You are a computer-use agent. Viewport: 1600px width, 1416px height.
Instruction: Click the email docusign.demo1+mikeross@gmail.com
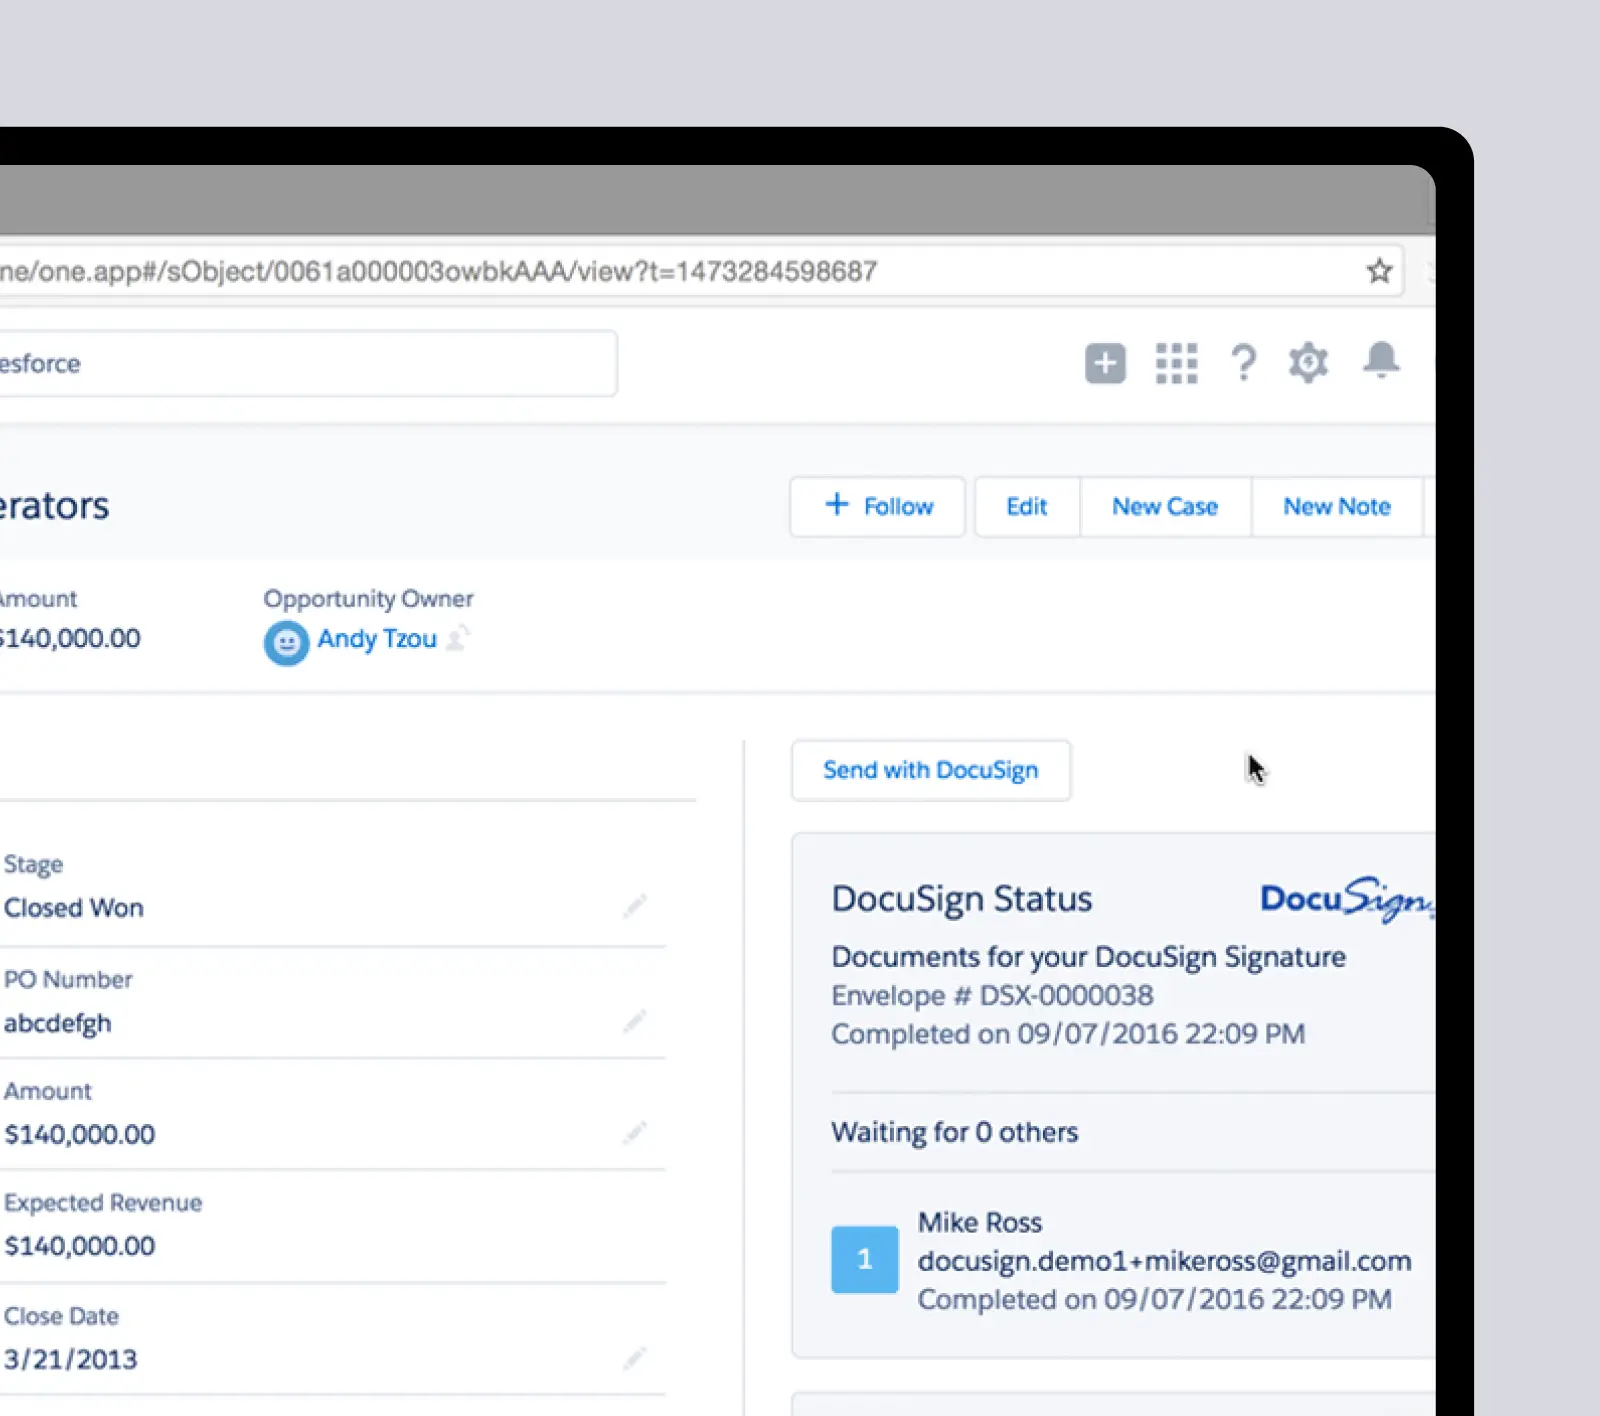click(1165, 1261)
